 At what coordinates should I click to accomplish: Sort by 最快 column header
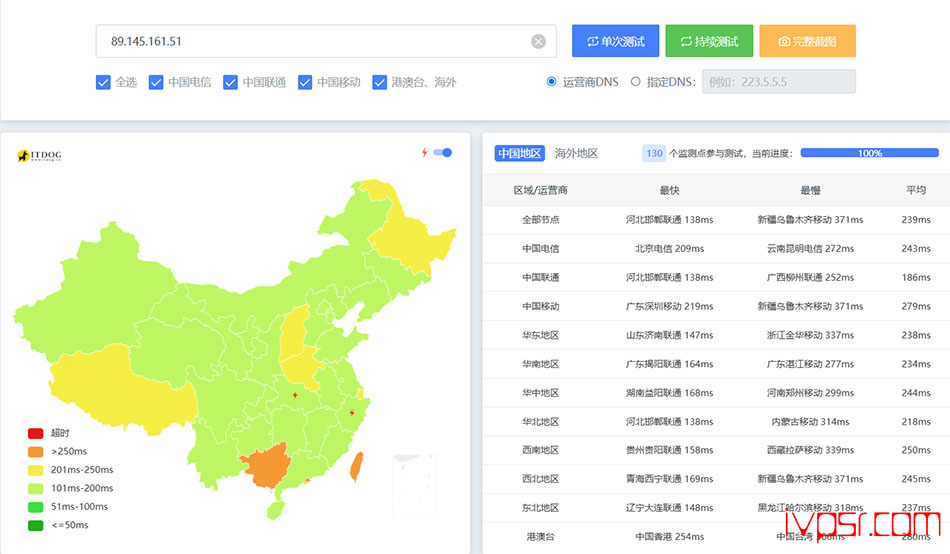[669, 190]
